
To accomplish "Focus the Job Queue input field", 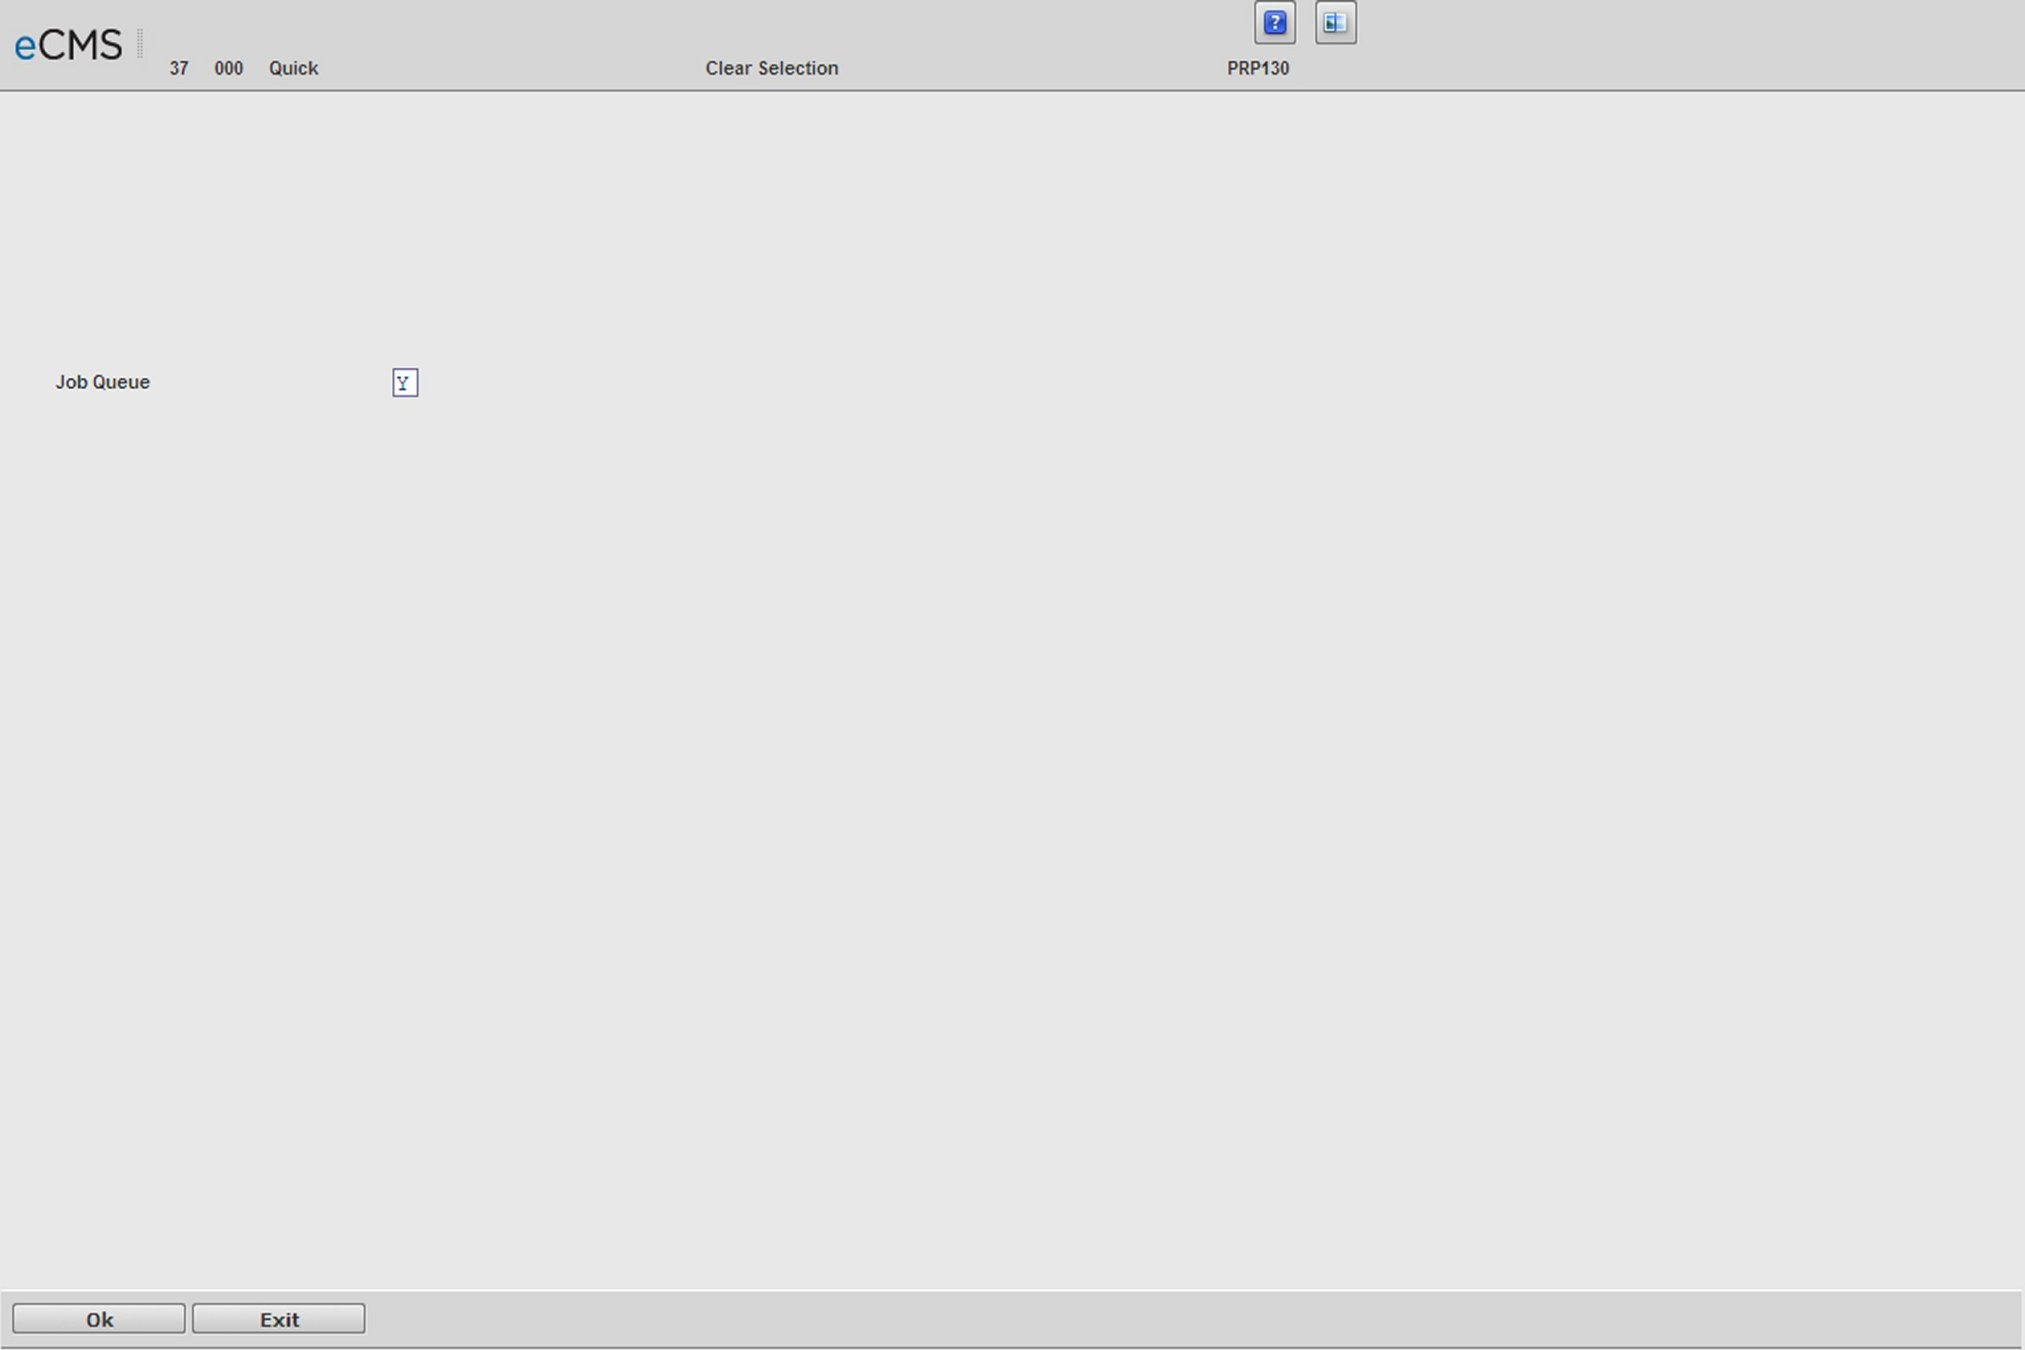I will click(x=405, y=383).
